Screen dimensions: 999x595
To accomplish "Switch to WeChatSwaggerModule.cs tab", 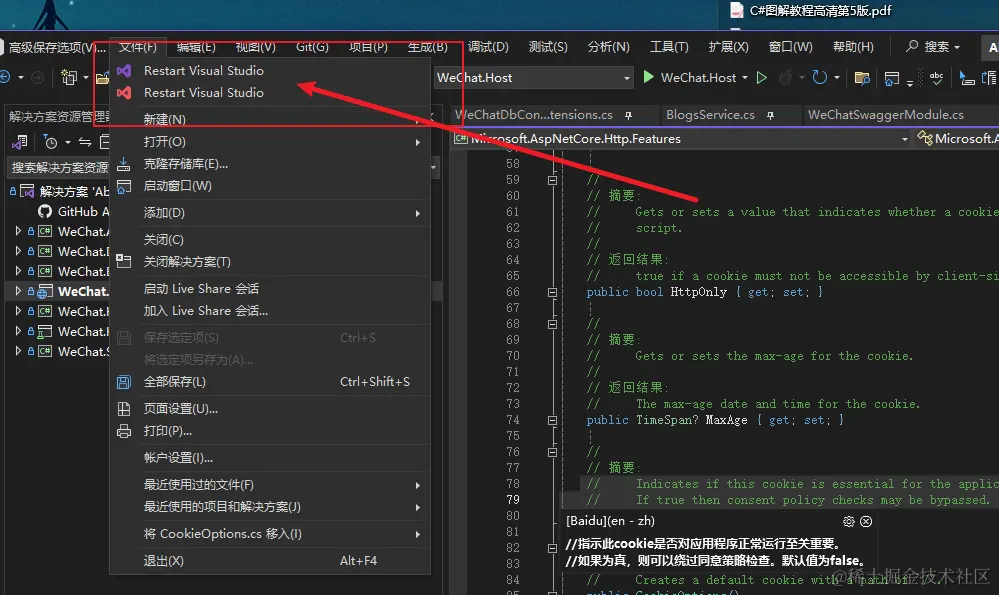I will pos(886,115).
